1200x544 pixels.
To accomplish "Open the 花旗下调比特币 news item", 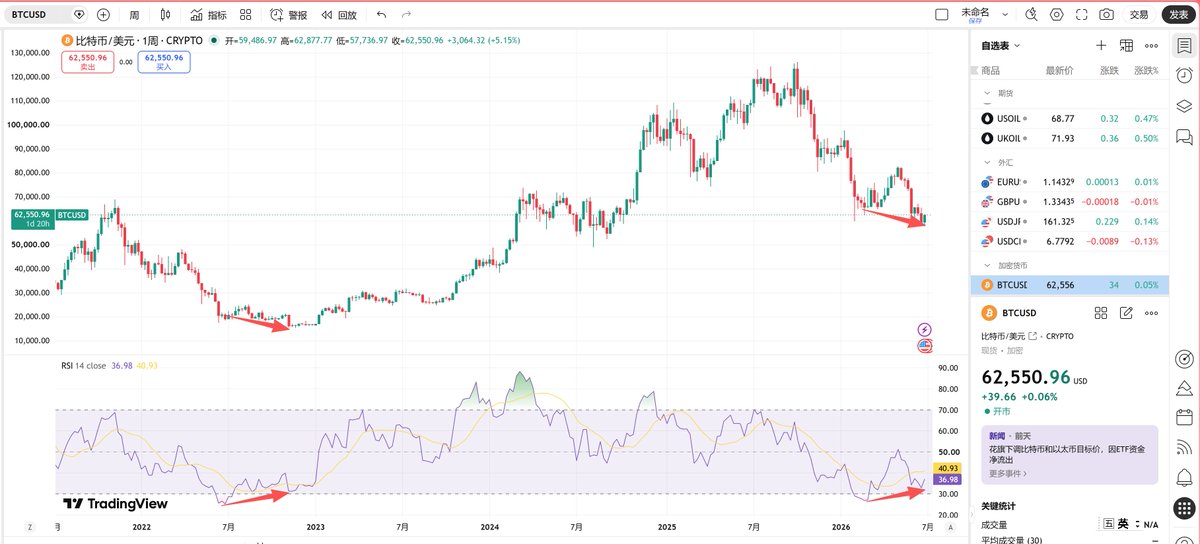I will [x=1069, y=455].
